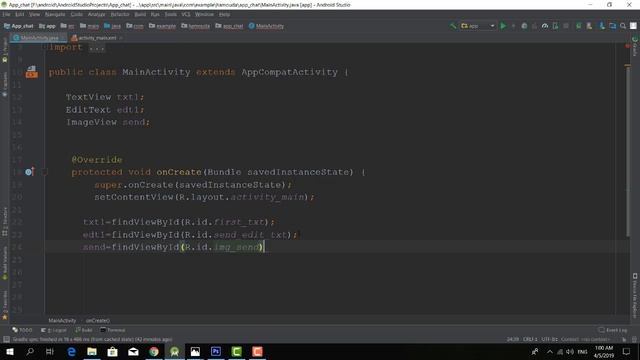Open the Analyze menu
This screenshot has width=640, height=360.
tap(97, 14)
